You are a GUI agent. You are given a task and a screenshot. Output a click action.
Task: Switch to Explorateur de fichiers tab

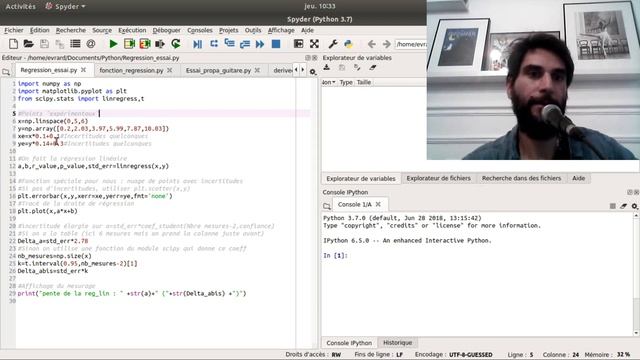[438, 178]
